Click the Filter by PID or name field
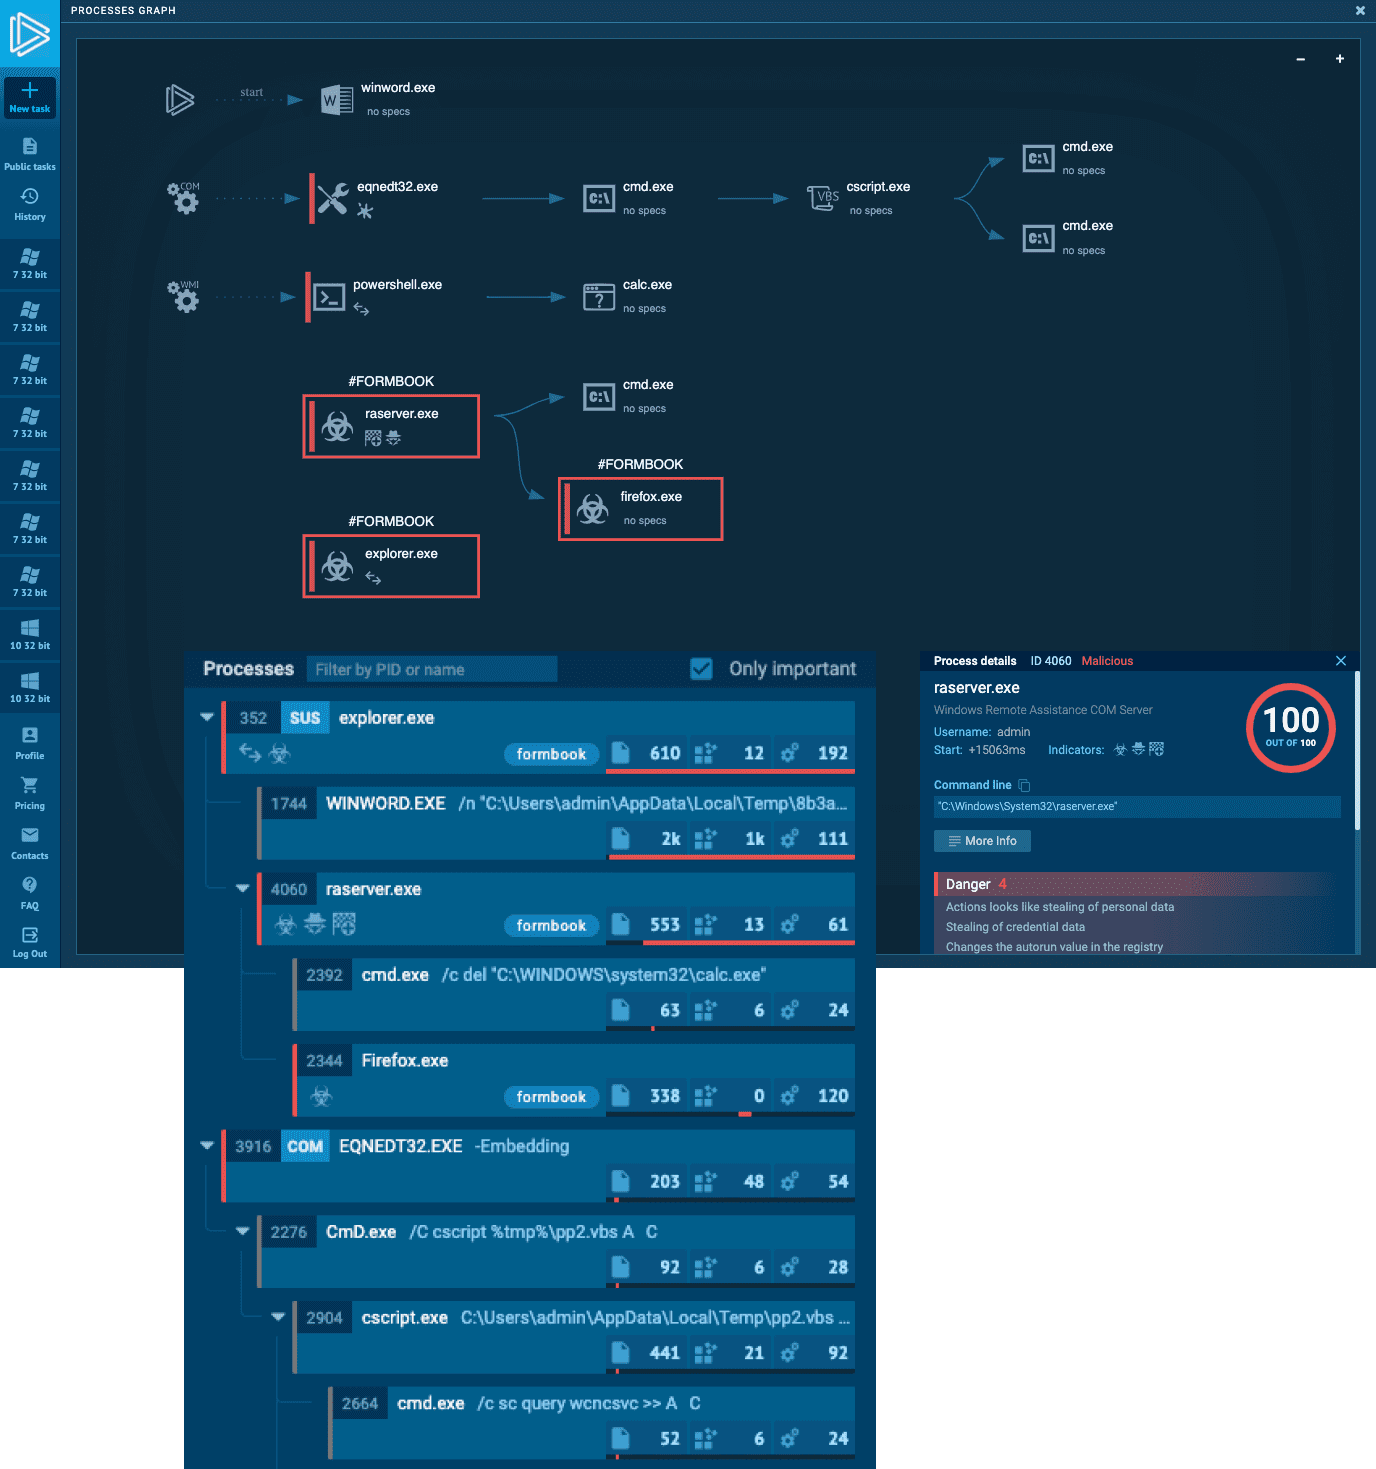The height and width of the screenshot is (1469, 1376). coord(432,669)
